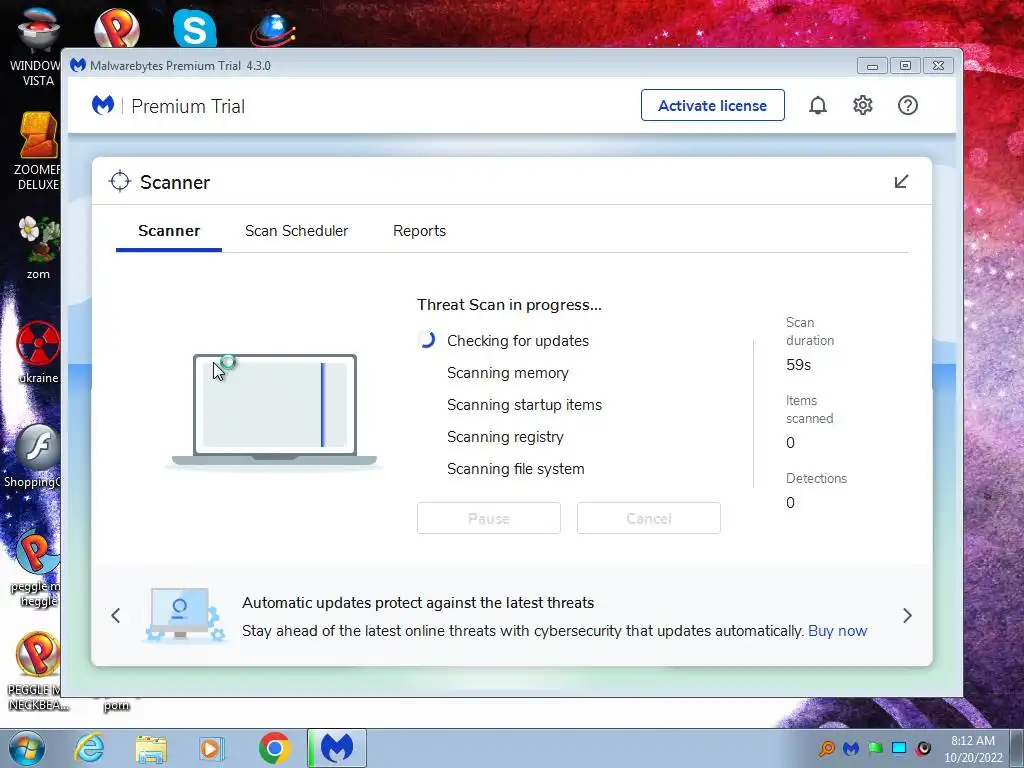Image resolution: width=1024 pixels, height=768 pixels.
Task: Click the Scanning file system step
Action: point(515,469)
